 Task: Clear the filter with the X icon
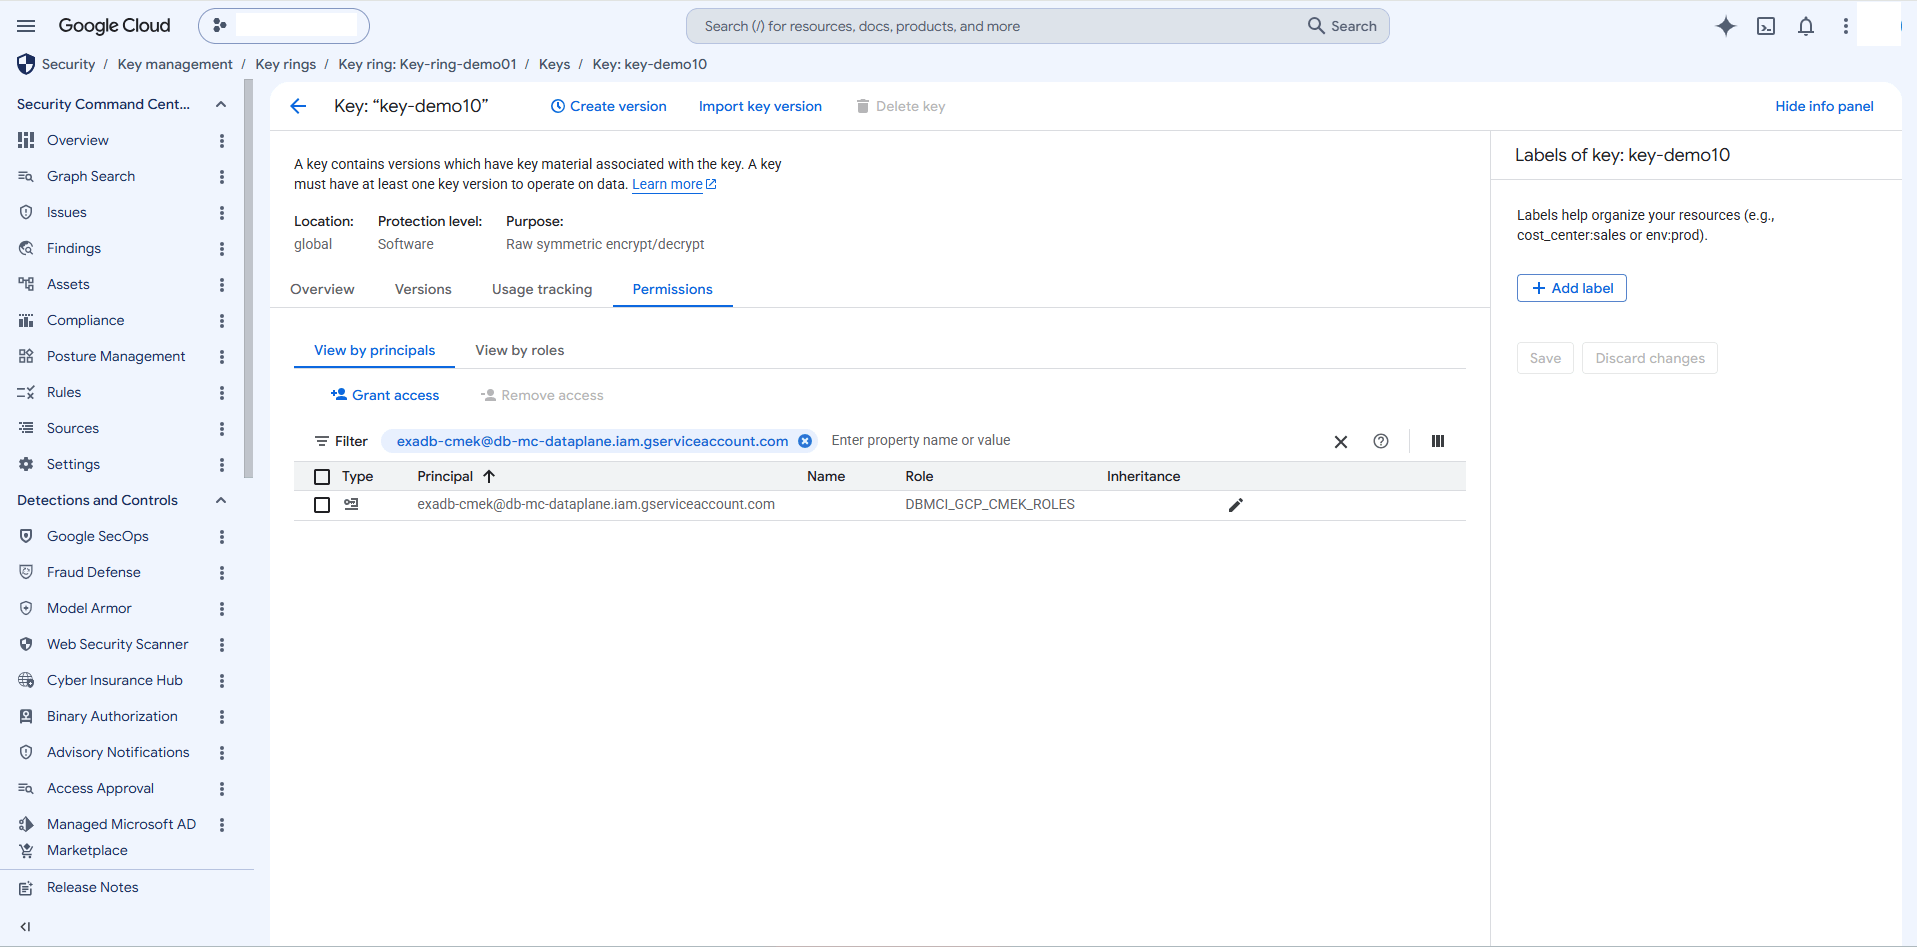(x=1341, y=441)
